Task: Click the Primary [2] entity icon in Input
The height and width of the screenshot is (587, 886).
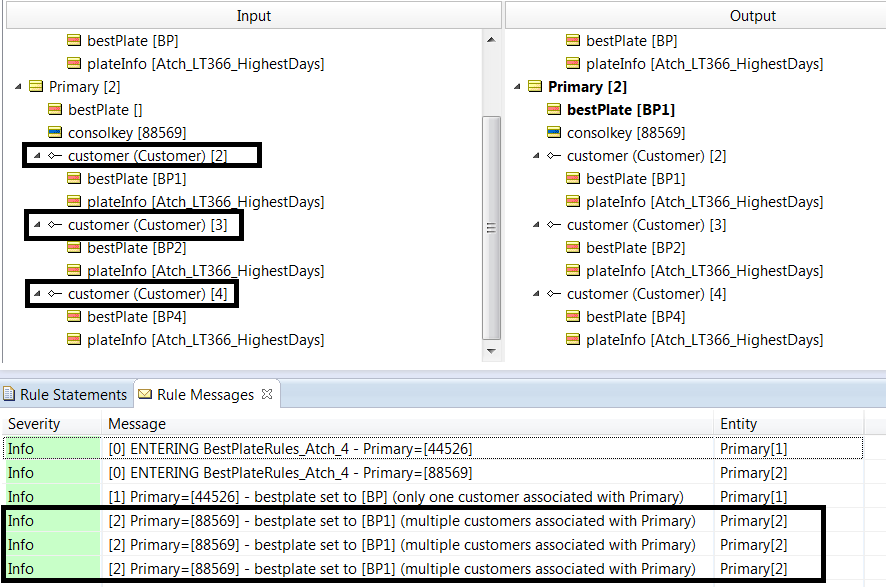Action: click(x=36, y=86)
